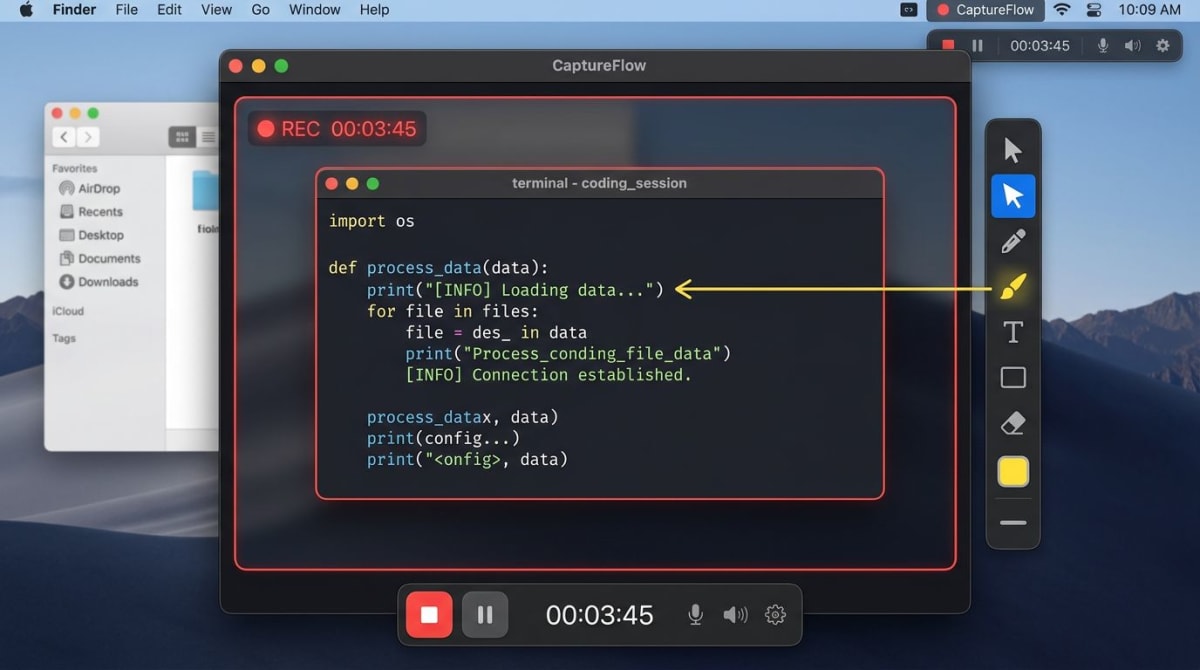The width and height of the screenshot is (1200, 670).
Task: Activate the Text tool in annotation toolbar
Action: [1013, 333]
